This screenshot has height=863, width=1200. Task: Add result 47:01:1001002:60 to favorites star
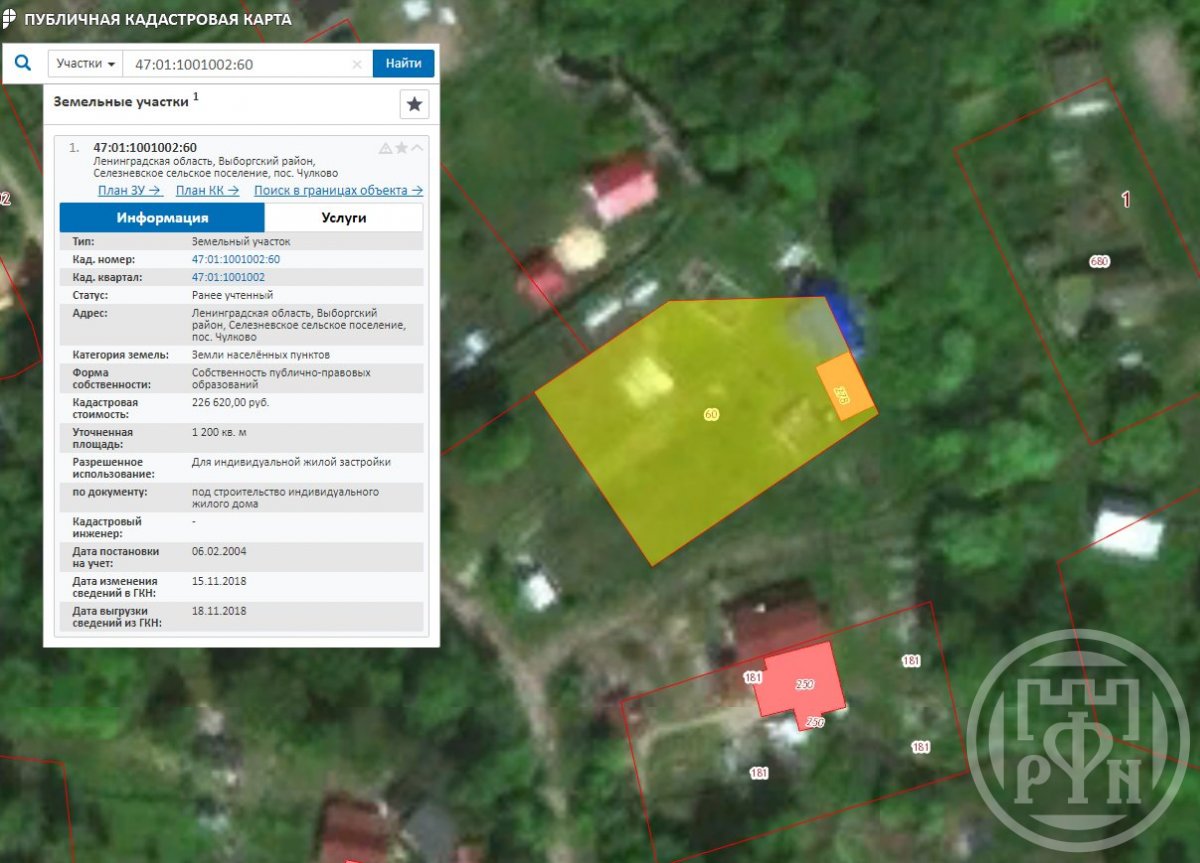click(x=401, y=148)
